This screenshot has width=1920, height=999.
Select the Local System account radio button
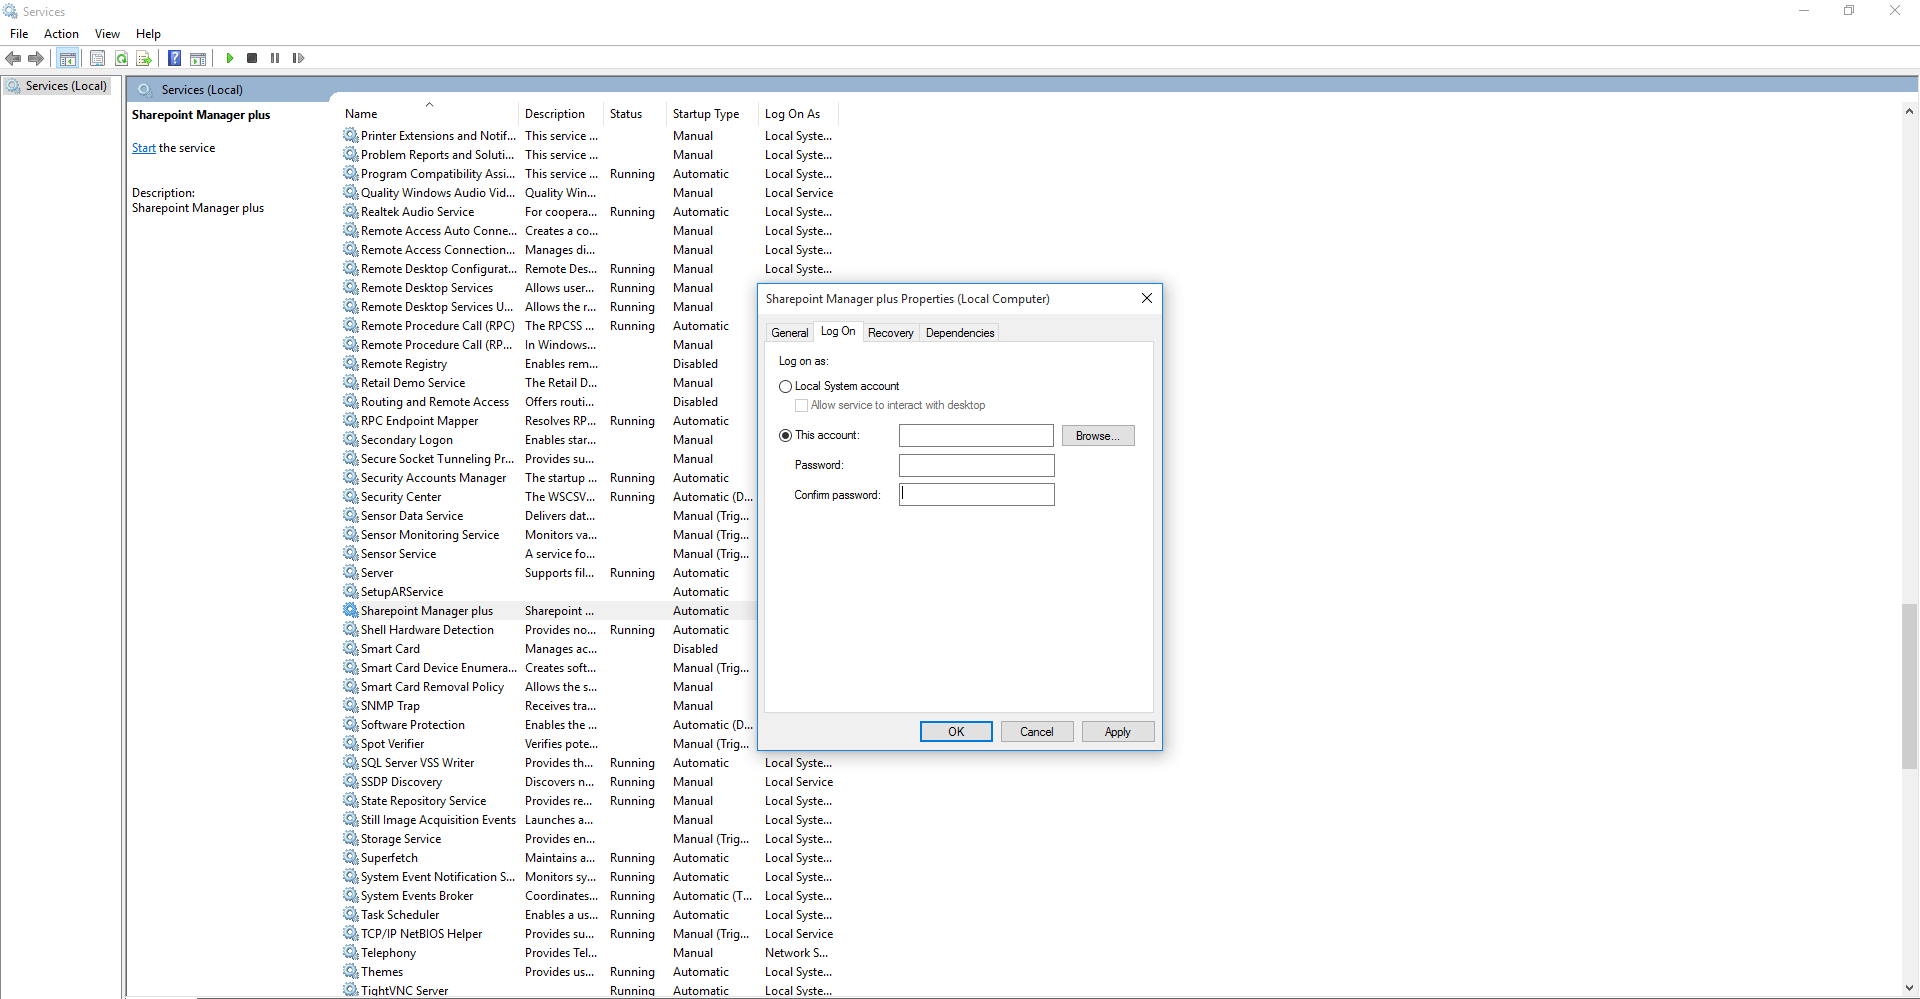786,386
